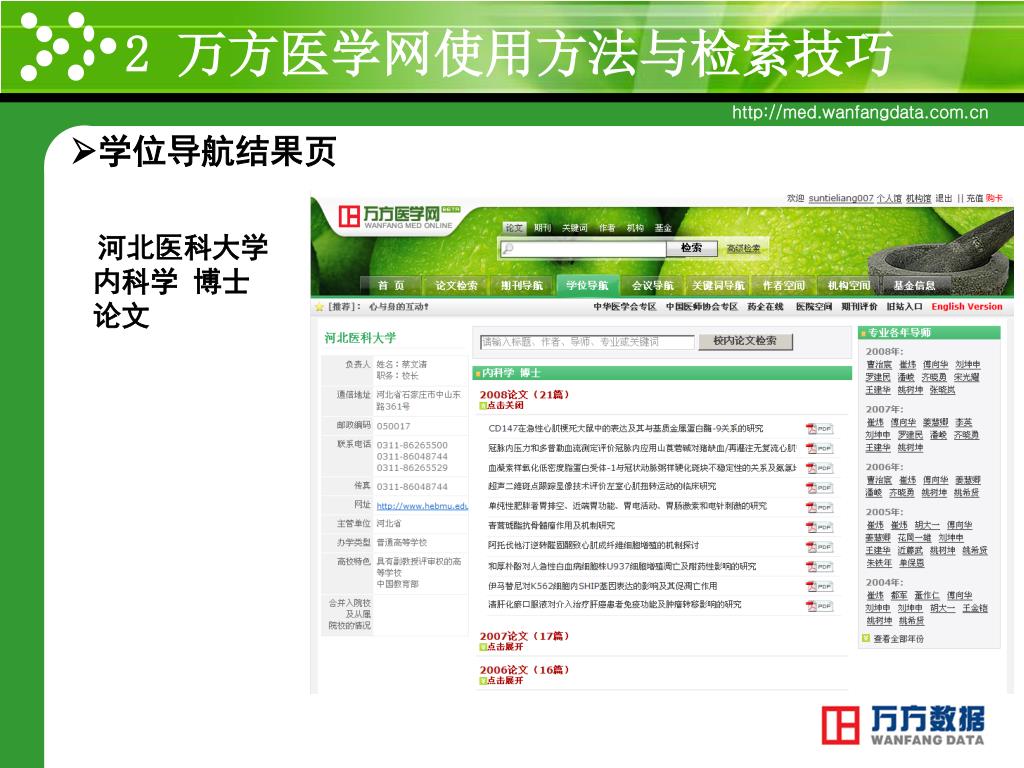The height and width of the screenshot is (768, 1024).
Task: Select the 机构 search type tab
Action: [x=635, y=227]
